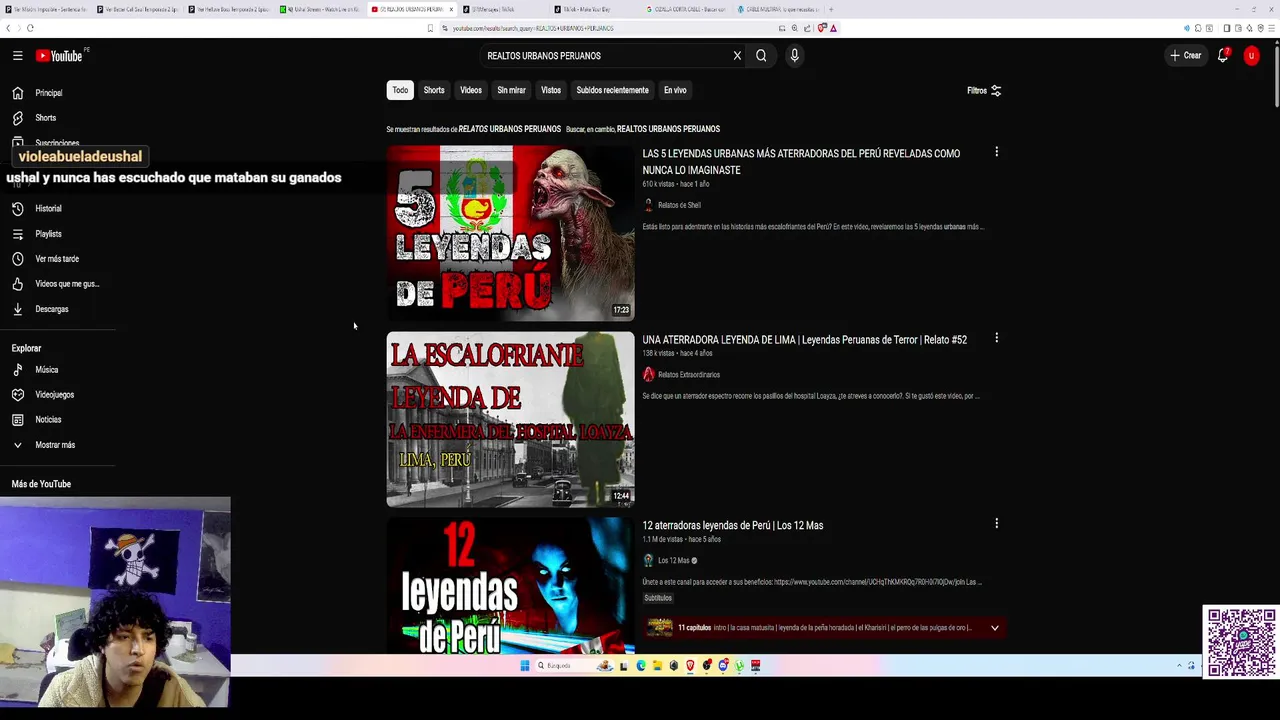Open the Hospital Loayza legend thumbnail
Viewport: 1280px width, 720px height.
(x=510, y=419)
